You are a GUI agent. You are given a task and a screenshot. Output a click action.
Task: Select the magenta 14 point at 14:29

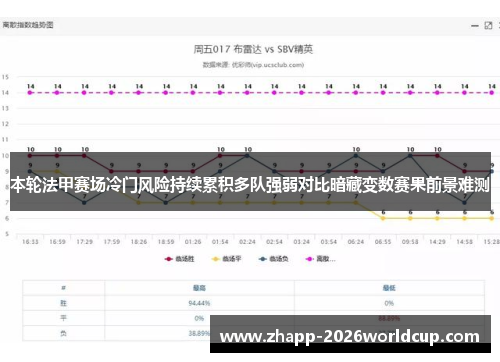pos(437,93)
